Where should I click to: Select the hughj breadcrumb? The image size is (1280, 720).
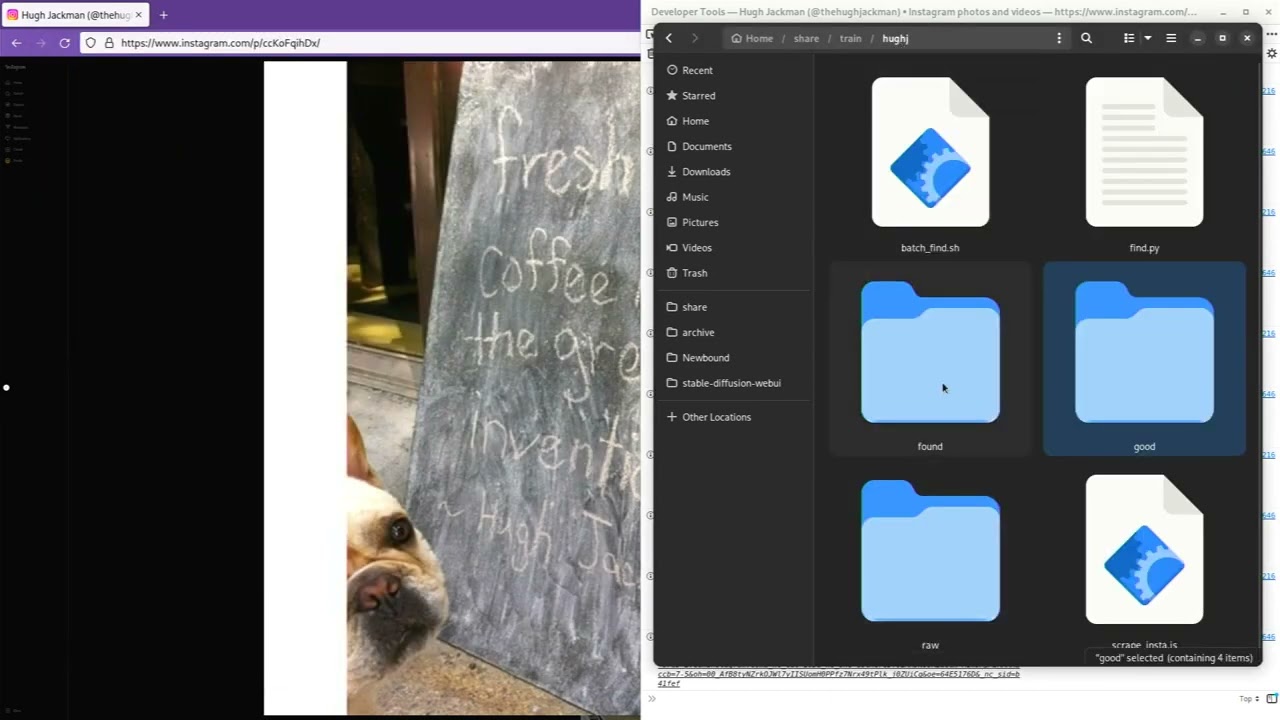(895, 38)
